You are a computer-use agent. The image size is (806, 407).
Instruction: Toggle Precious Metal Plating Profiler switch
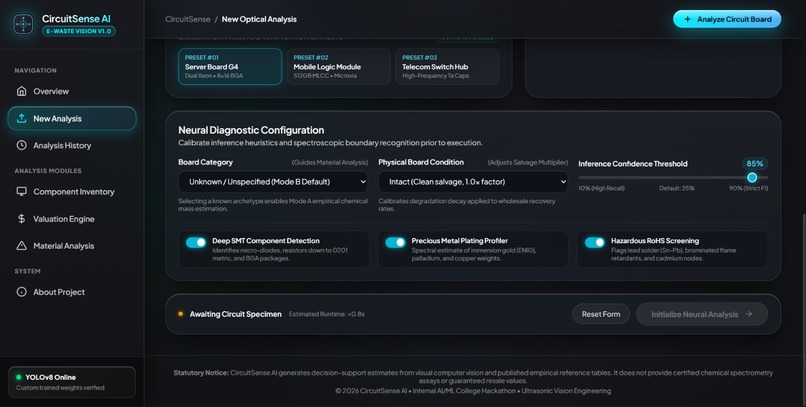click(395, 242)
